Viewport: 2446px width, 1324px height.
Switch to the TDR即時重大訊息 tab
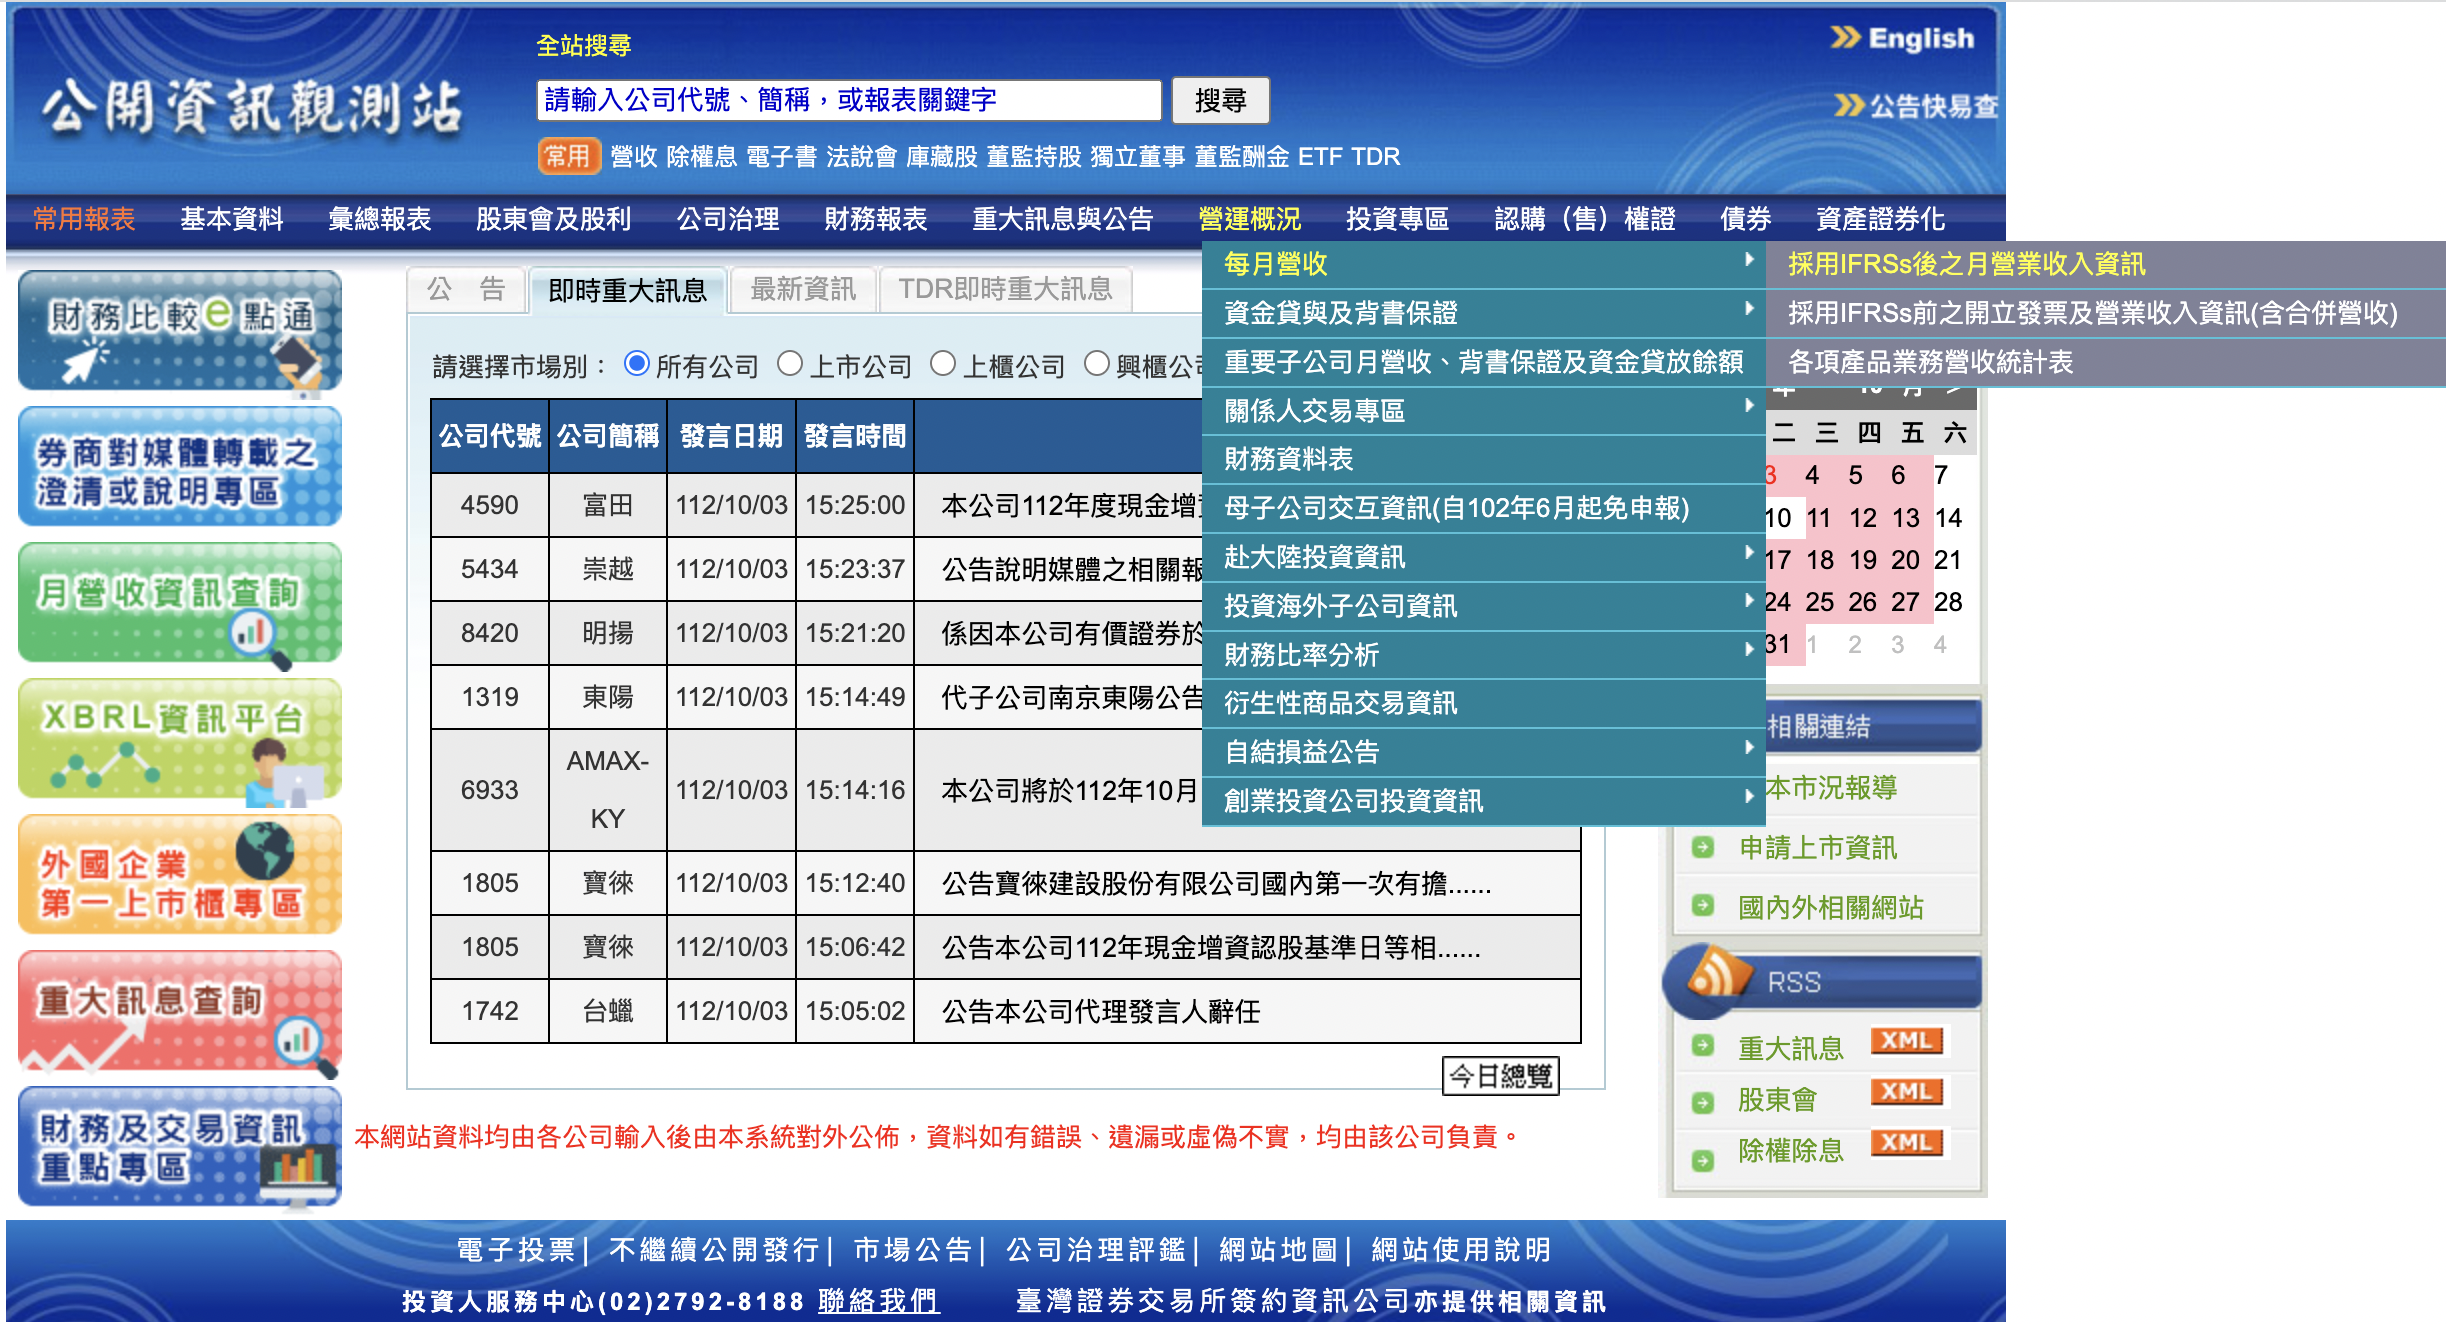tap(1005, 290)
